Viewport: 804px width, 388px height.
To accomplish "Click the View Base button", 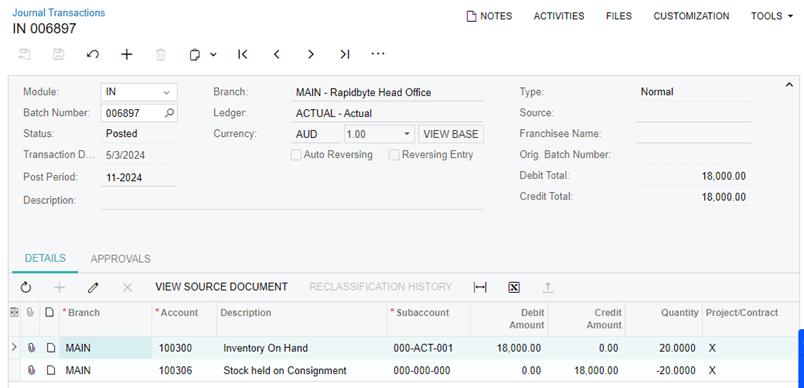I will pos(451,134).
